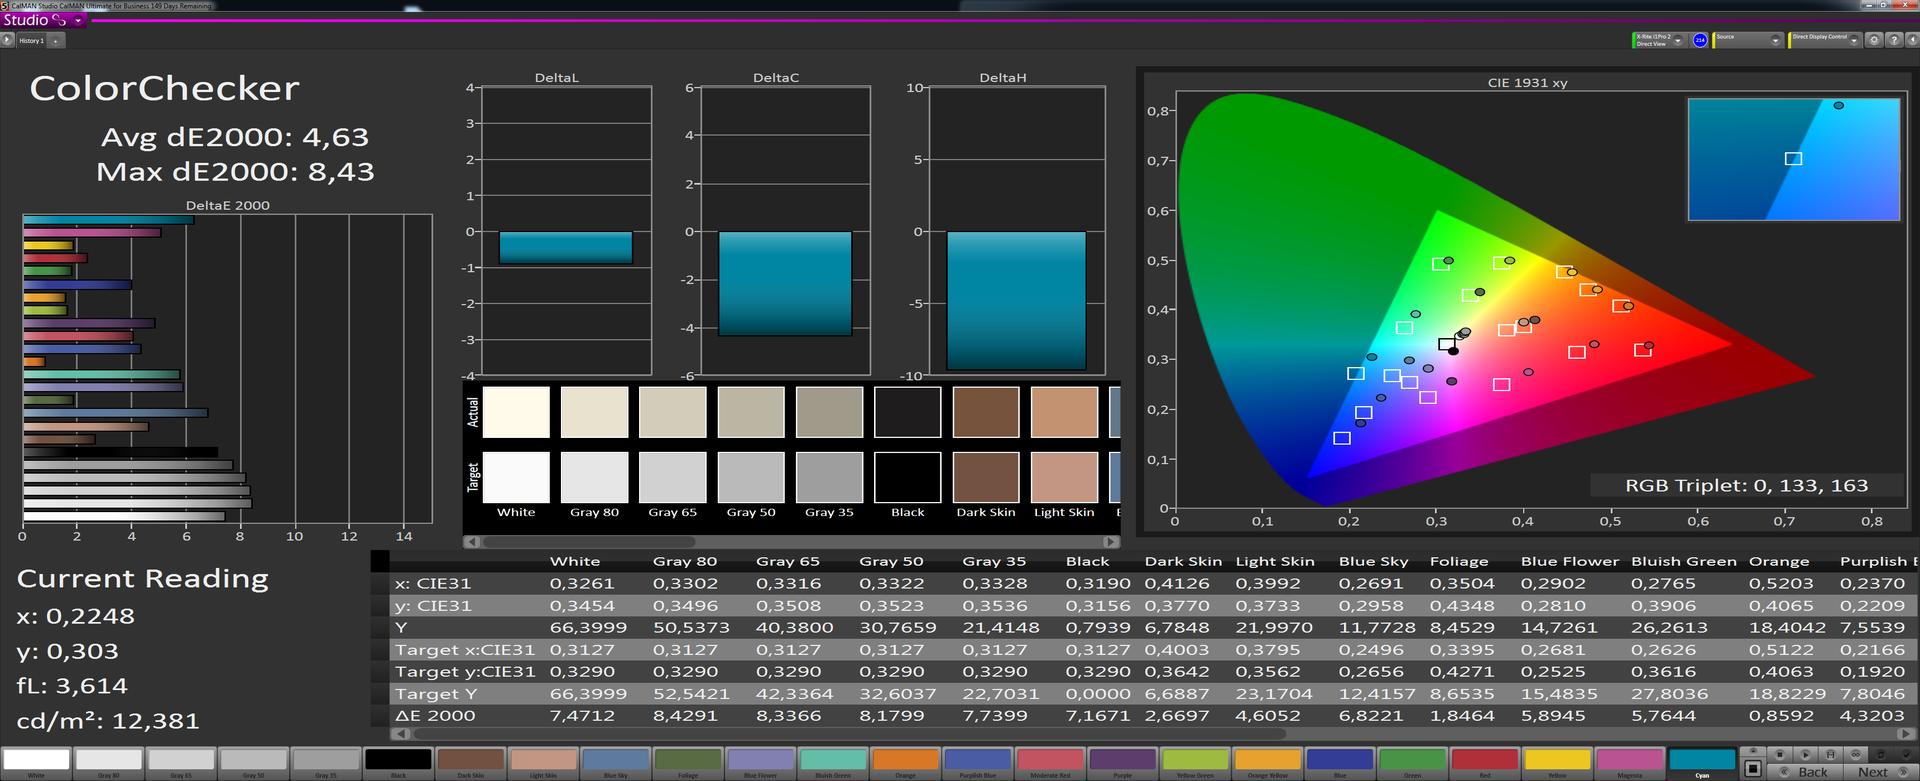Click the blue 214 meter mode circle
The height and width of the screenshot is (781, 1920).
click(x=1700, y=40)
